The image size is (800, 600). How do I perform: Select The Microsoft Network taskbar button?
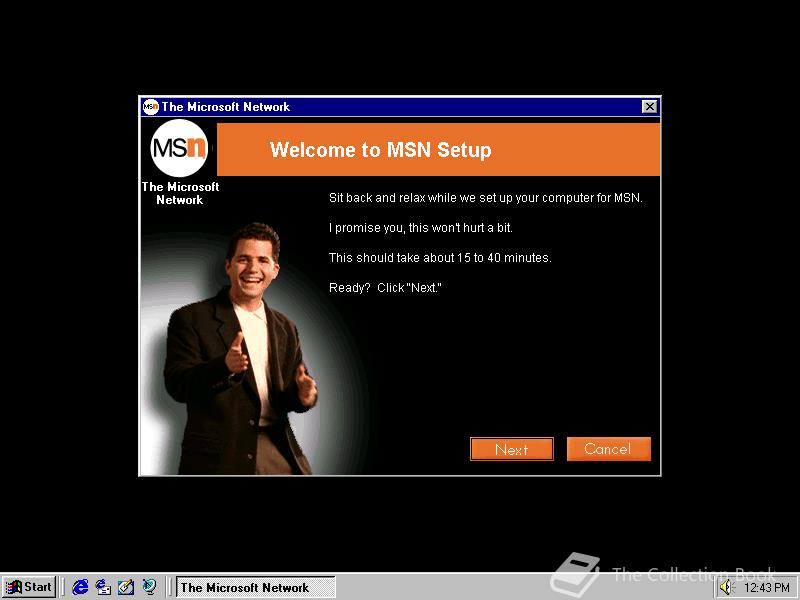(256, 587)
